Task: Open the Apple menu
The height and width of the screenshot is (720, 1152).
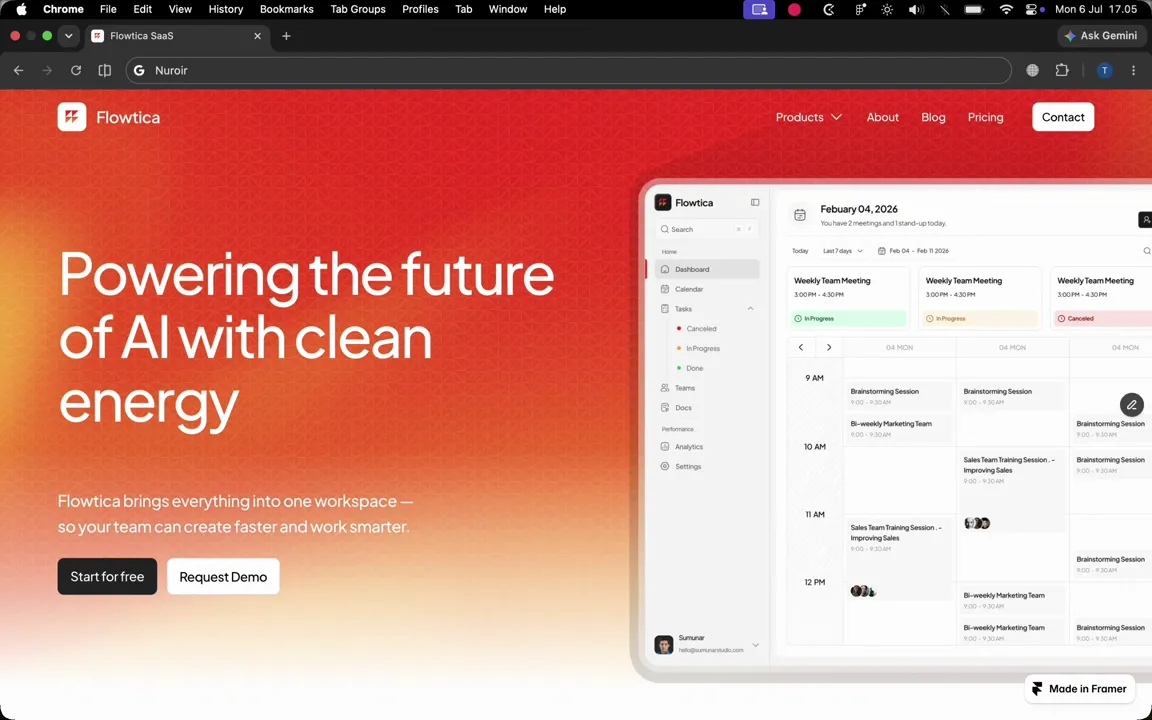Action: (x=21, y=10)
